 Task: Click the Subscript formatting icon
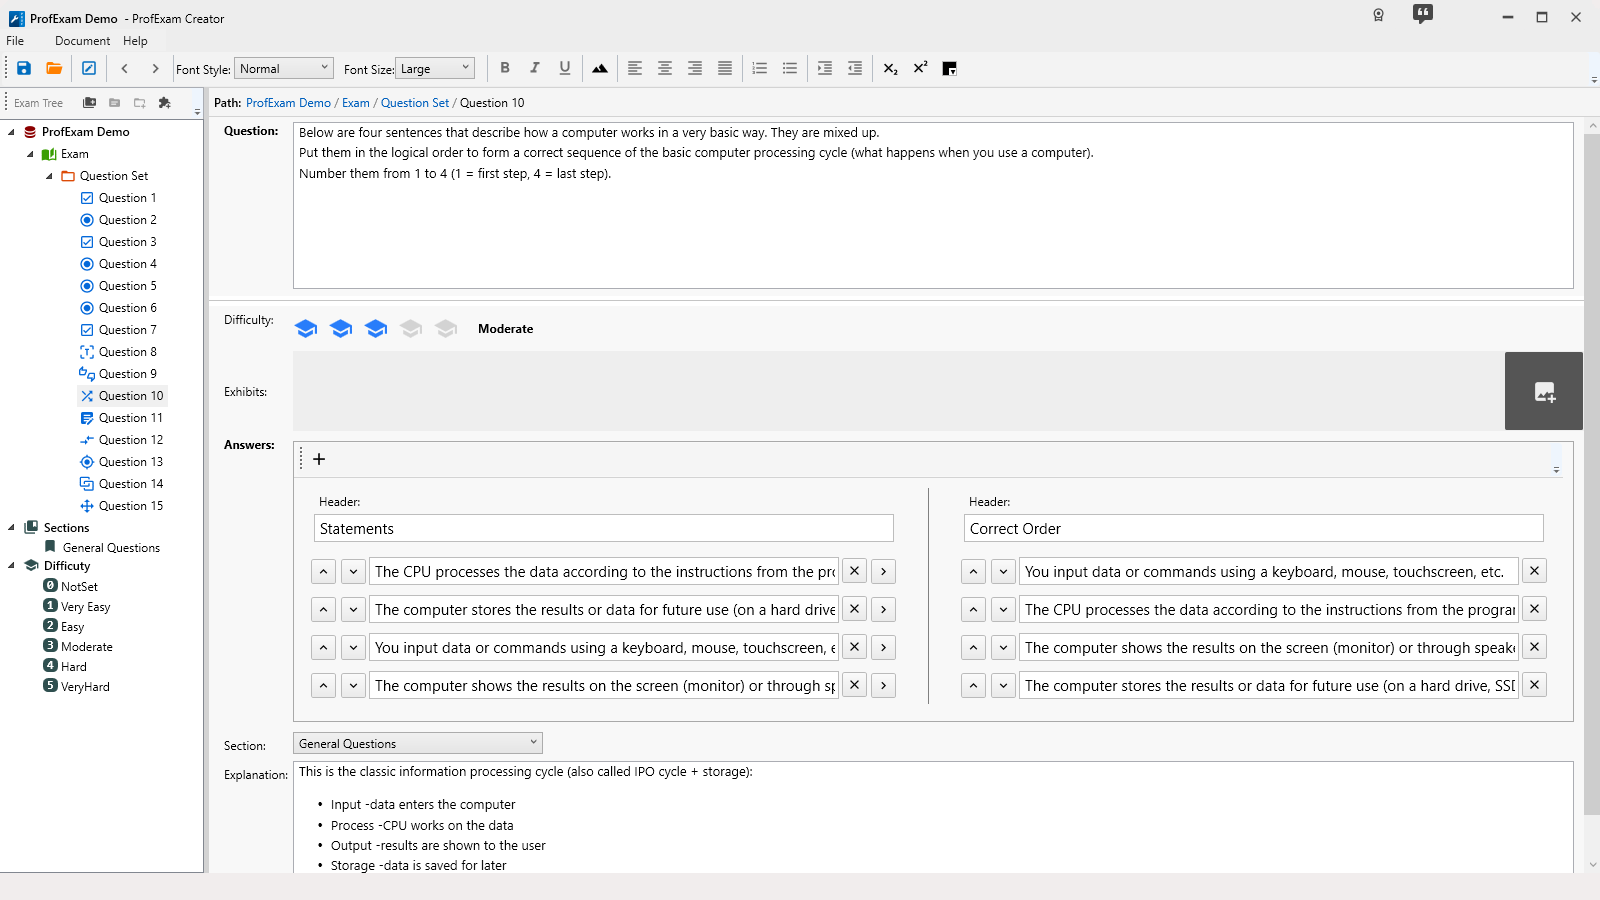(x=890, y=68)
